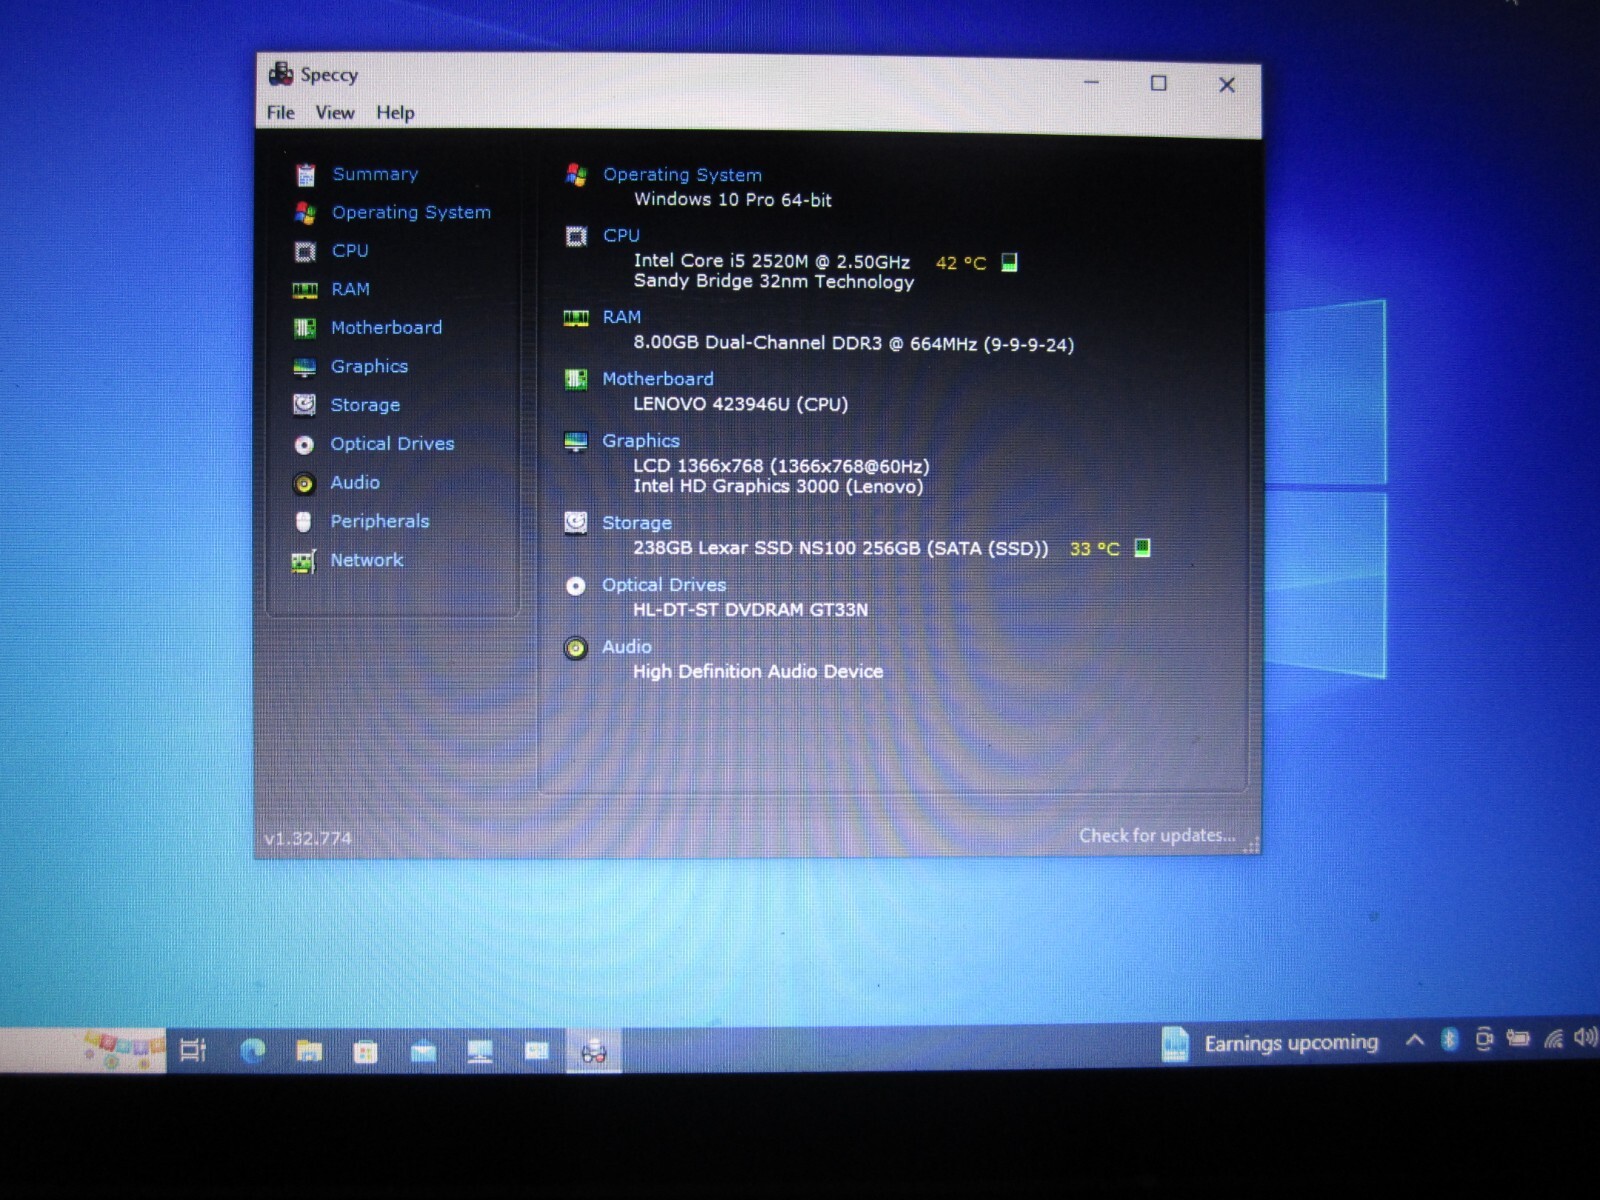Image resolution: width=1600 pixels, height=1200 pixels.
Task: Click the monitor icon beside Graphics summary heading
Action: [x=576, y=442]
